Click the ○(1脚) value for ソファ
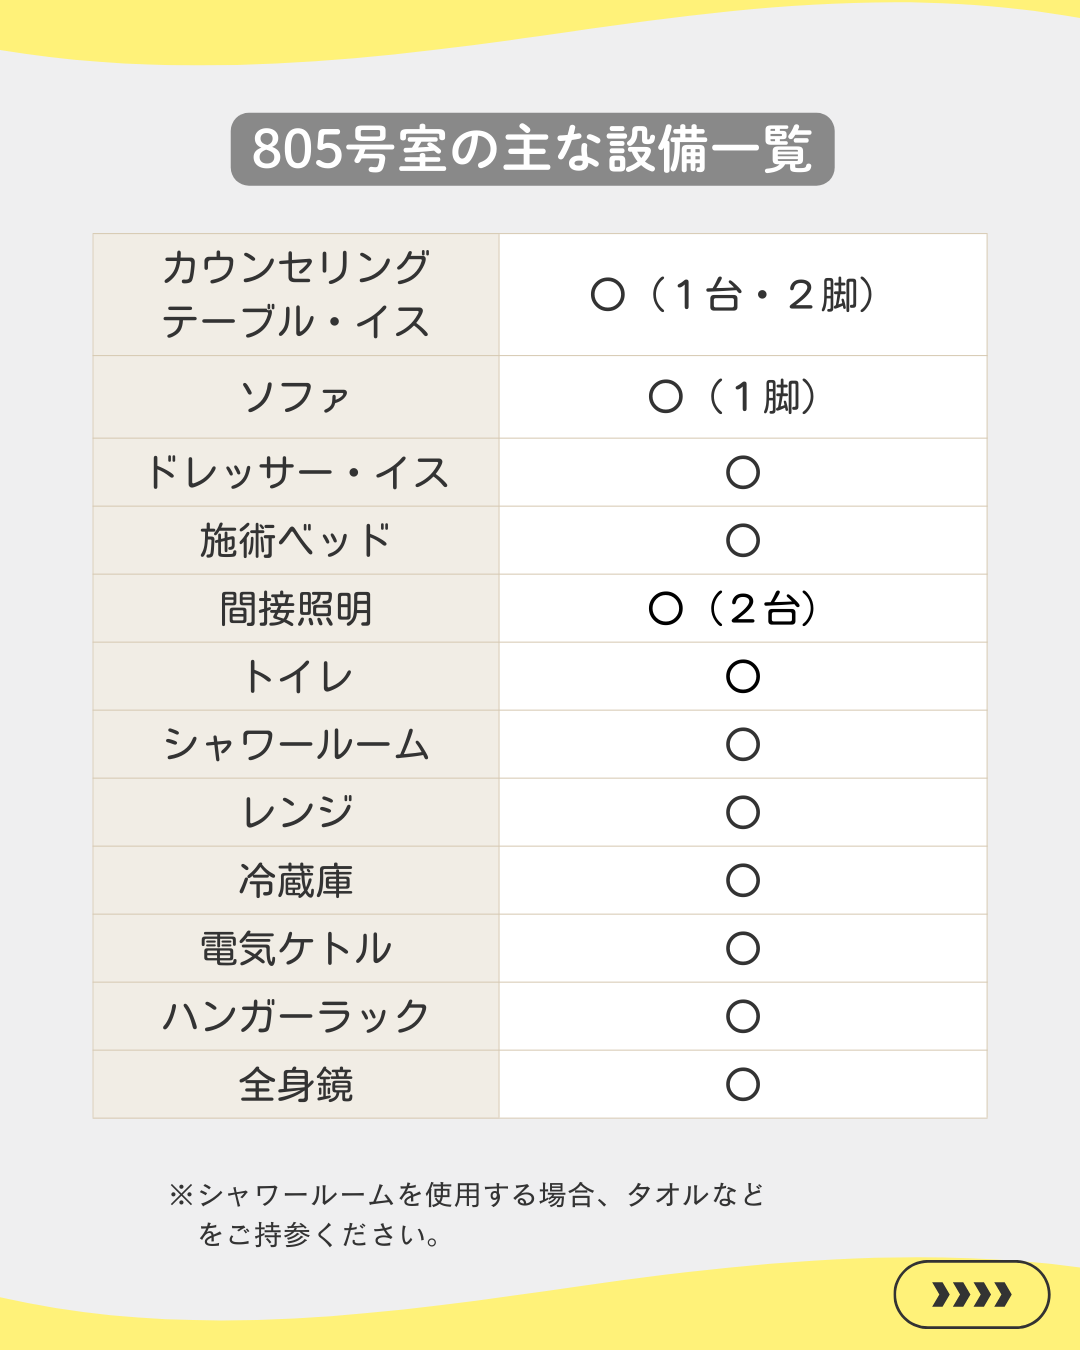Image resolution: width=1080 pixels, height=1350 pixels. coord(735,397)
